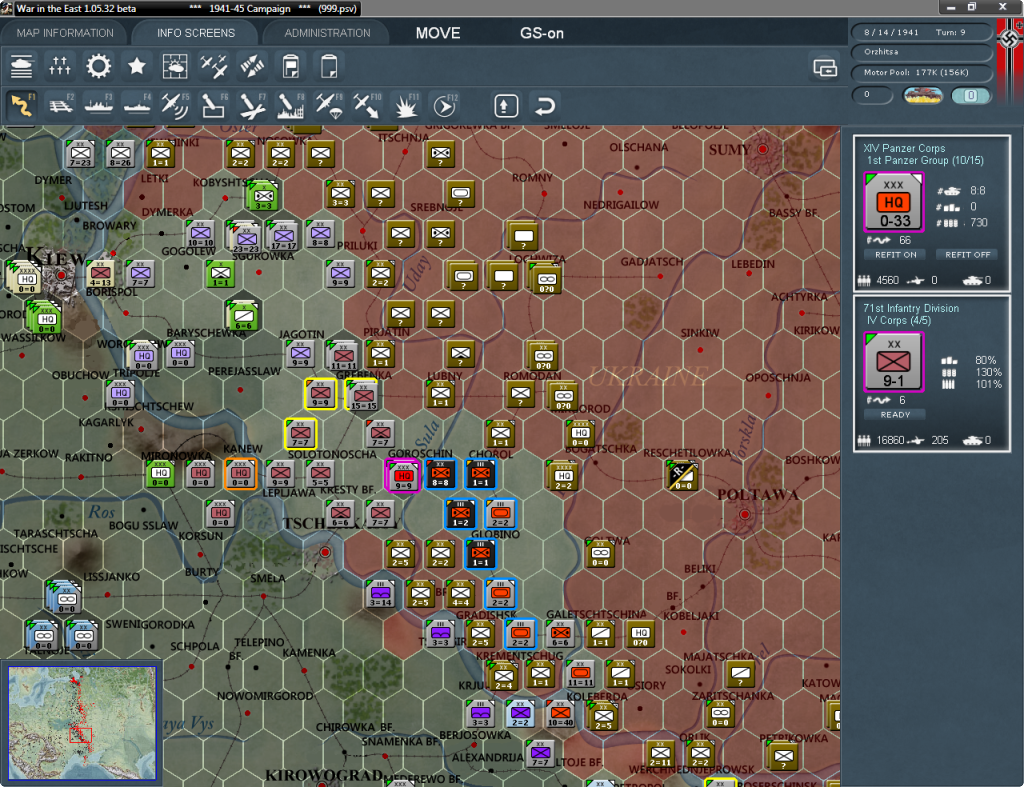Select the F9 air transport mode
1024x787 pixels.
pyautogui.click(x=329, y=105)
